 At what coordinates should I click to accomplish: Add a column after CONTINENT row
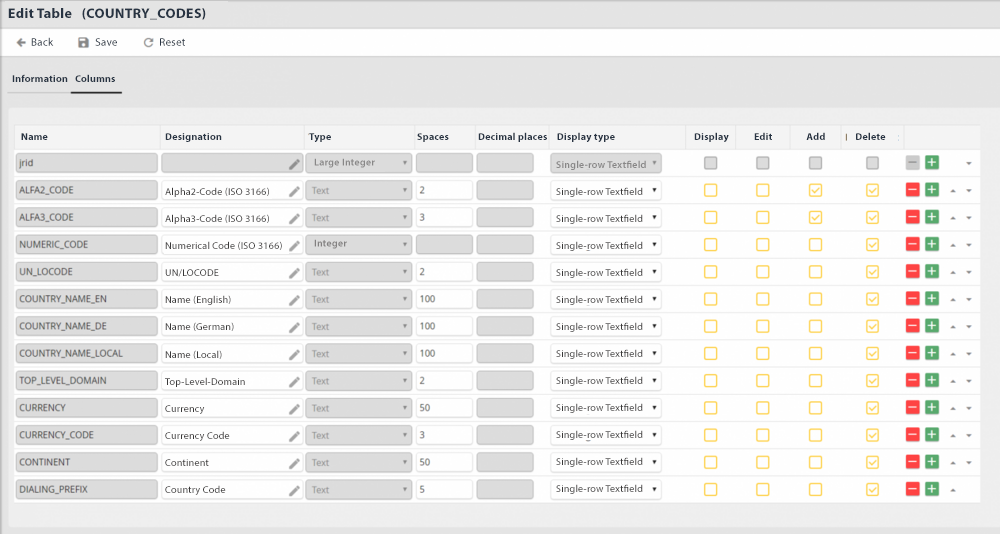click(x=932, y=462)
